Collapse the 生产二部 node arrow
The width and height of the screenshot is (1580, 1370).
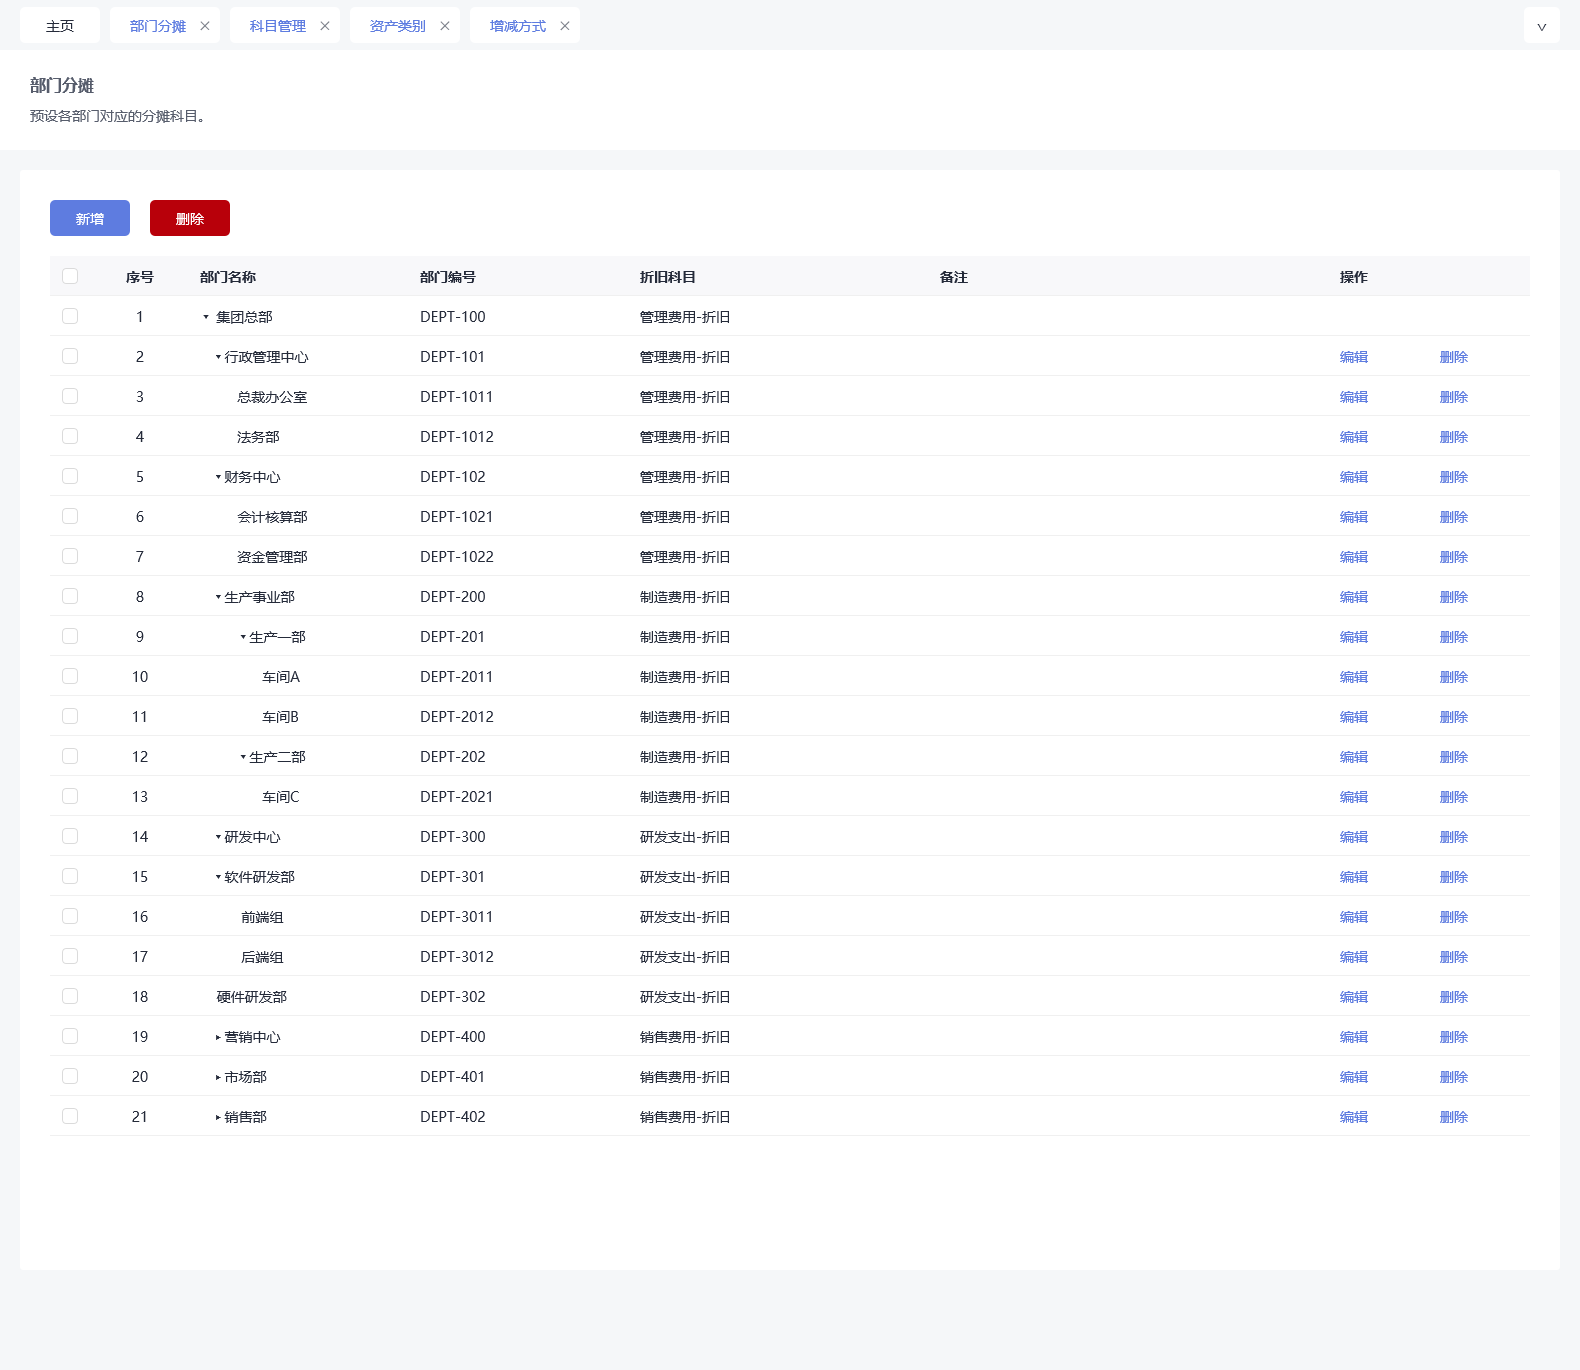[x=243, y=757]
